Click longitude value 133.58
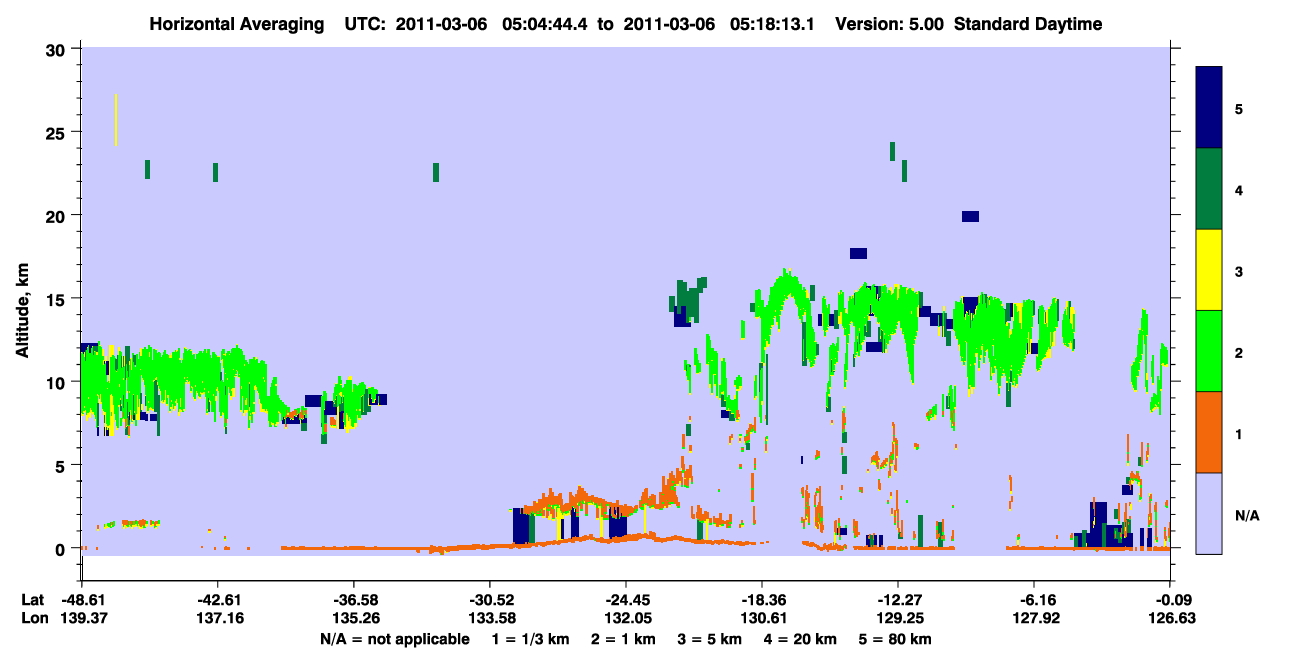Screen dimensions: 1300x667 pos(490,619)
